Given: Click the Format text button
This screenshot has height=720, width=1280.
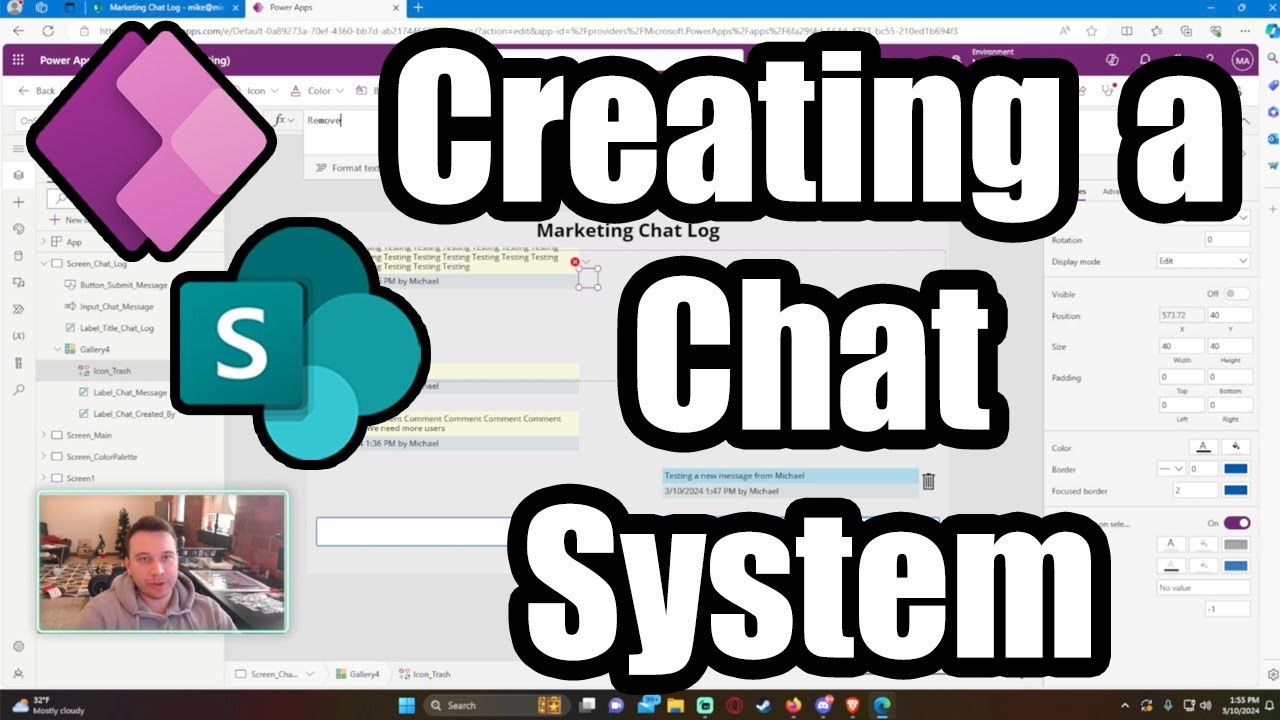Looking at the screenshot, I should click(x=348, y=168).
